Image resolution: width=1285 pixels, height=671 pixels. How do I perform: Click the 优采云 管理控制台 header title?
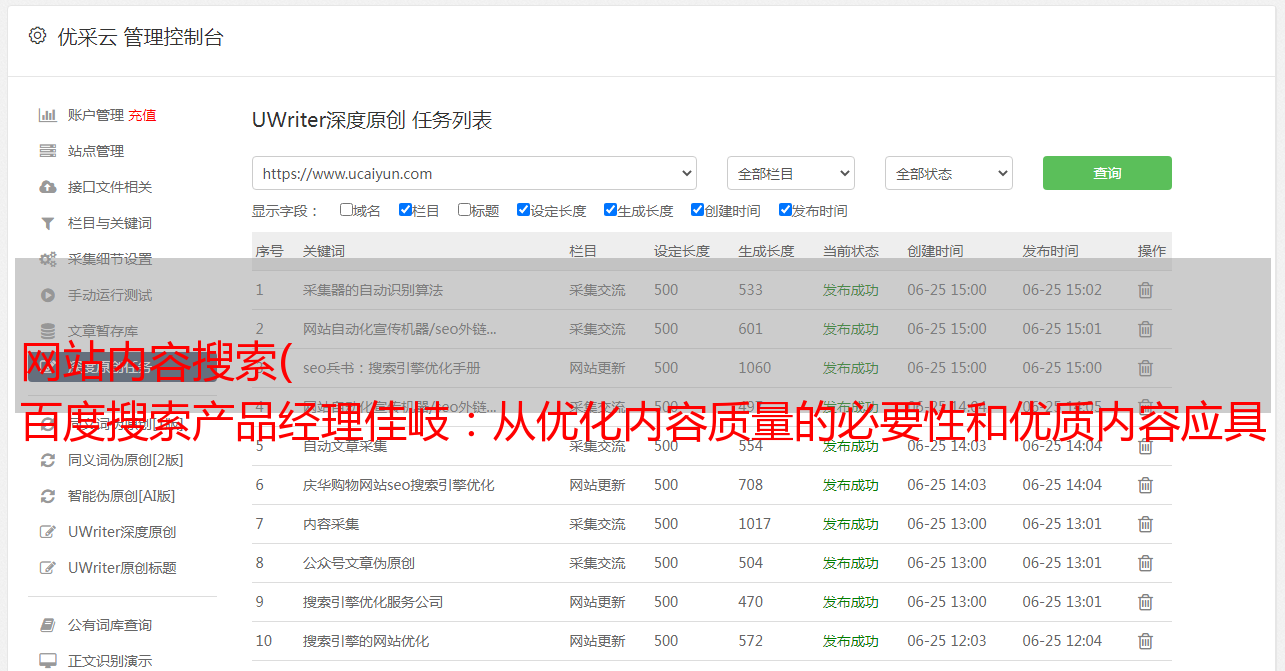point(140,37)
